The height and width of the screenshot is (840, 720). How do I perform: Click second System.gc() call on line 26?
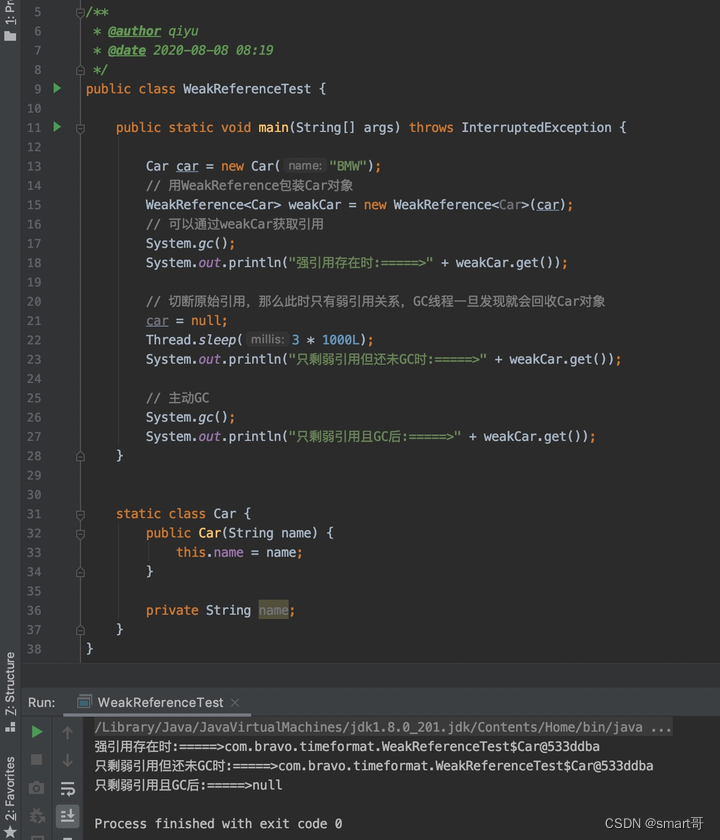[x=190, y=417]
